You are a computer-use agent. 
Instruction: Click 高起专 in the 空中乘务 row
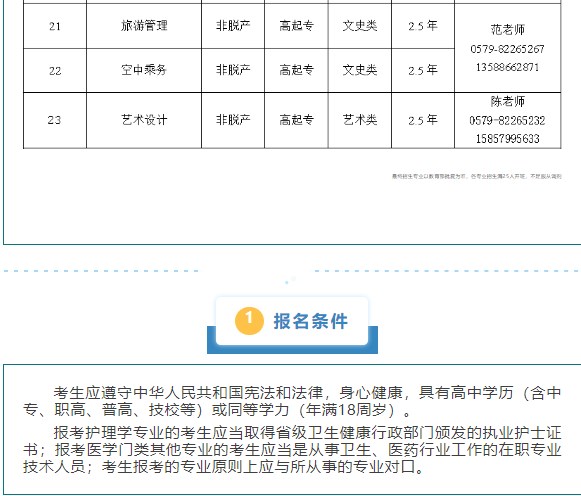[x=296, y=70]
